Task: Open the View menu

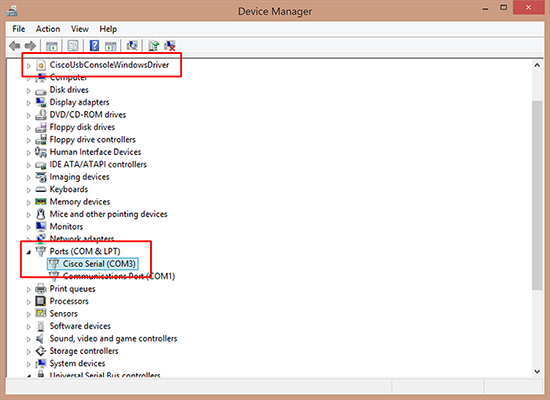Action: pyautogui.click(x=80, y=29)
